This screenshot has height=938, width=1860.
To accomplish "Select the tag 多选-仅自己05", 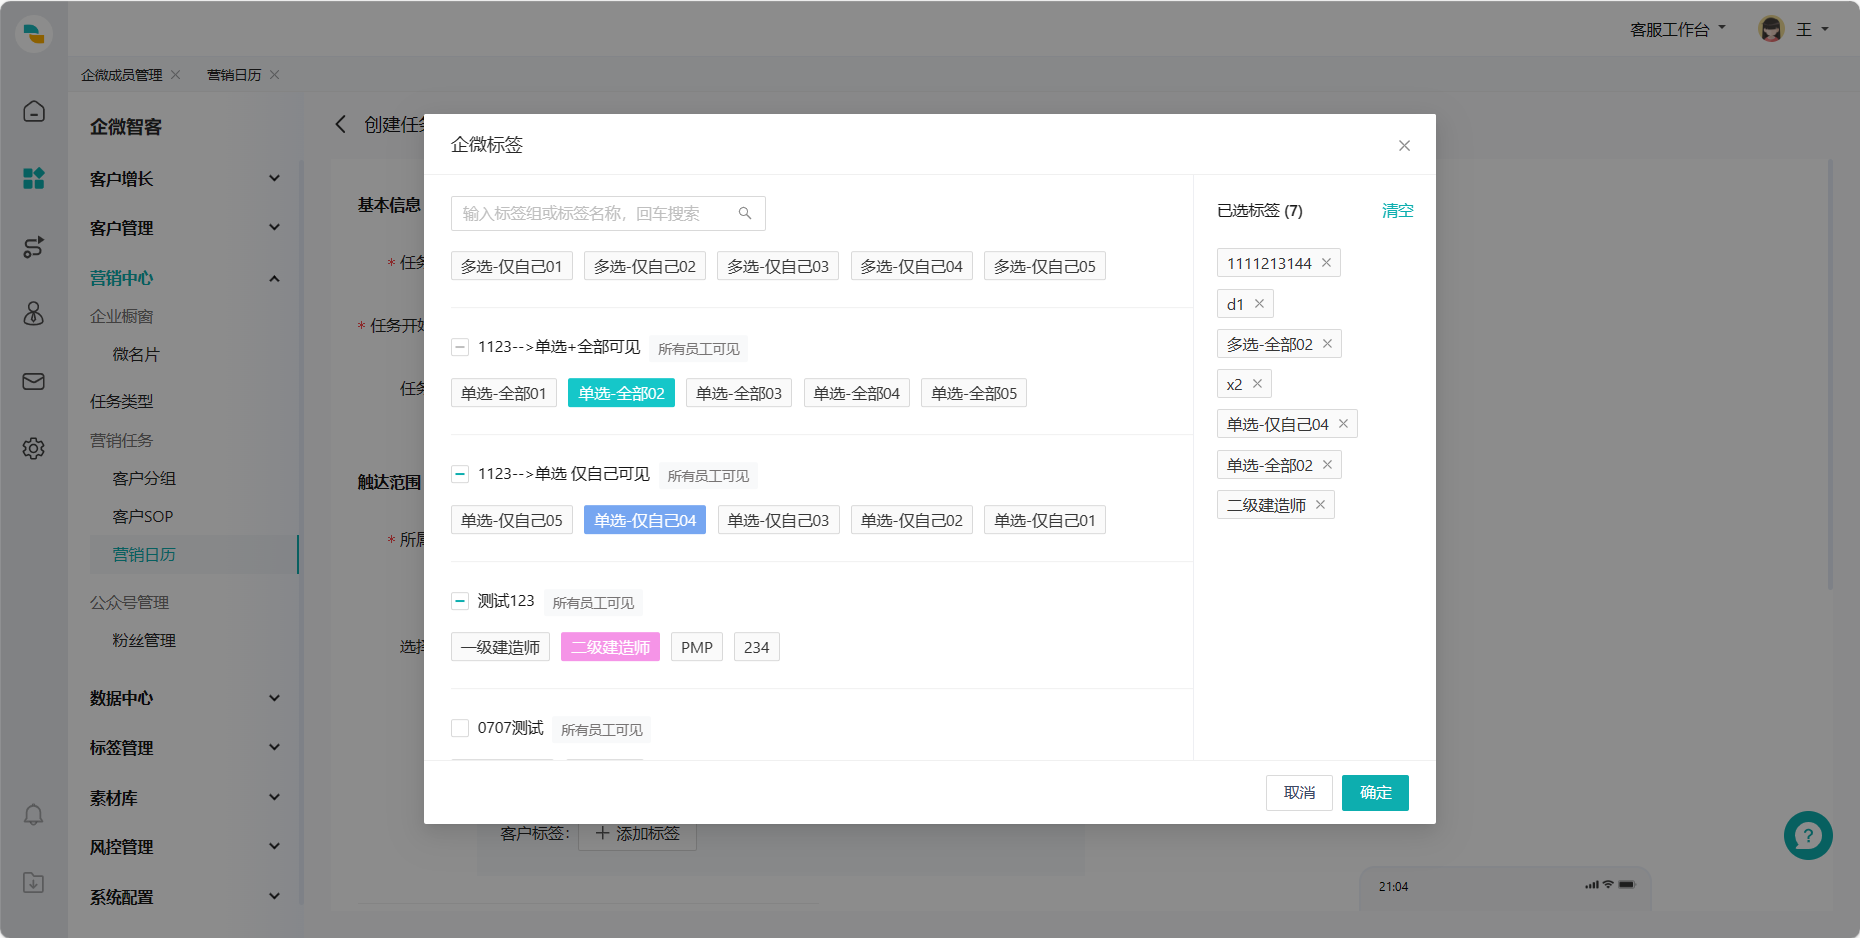I will pyautogui.click(x=1045, y=266).
